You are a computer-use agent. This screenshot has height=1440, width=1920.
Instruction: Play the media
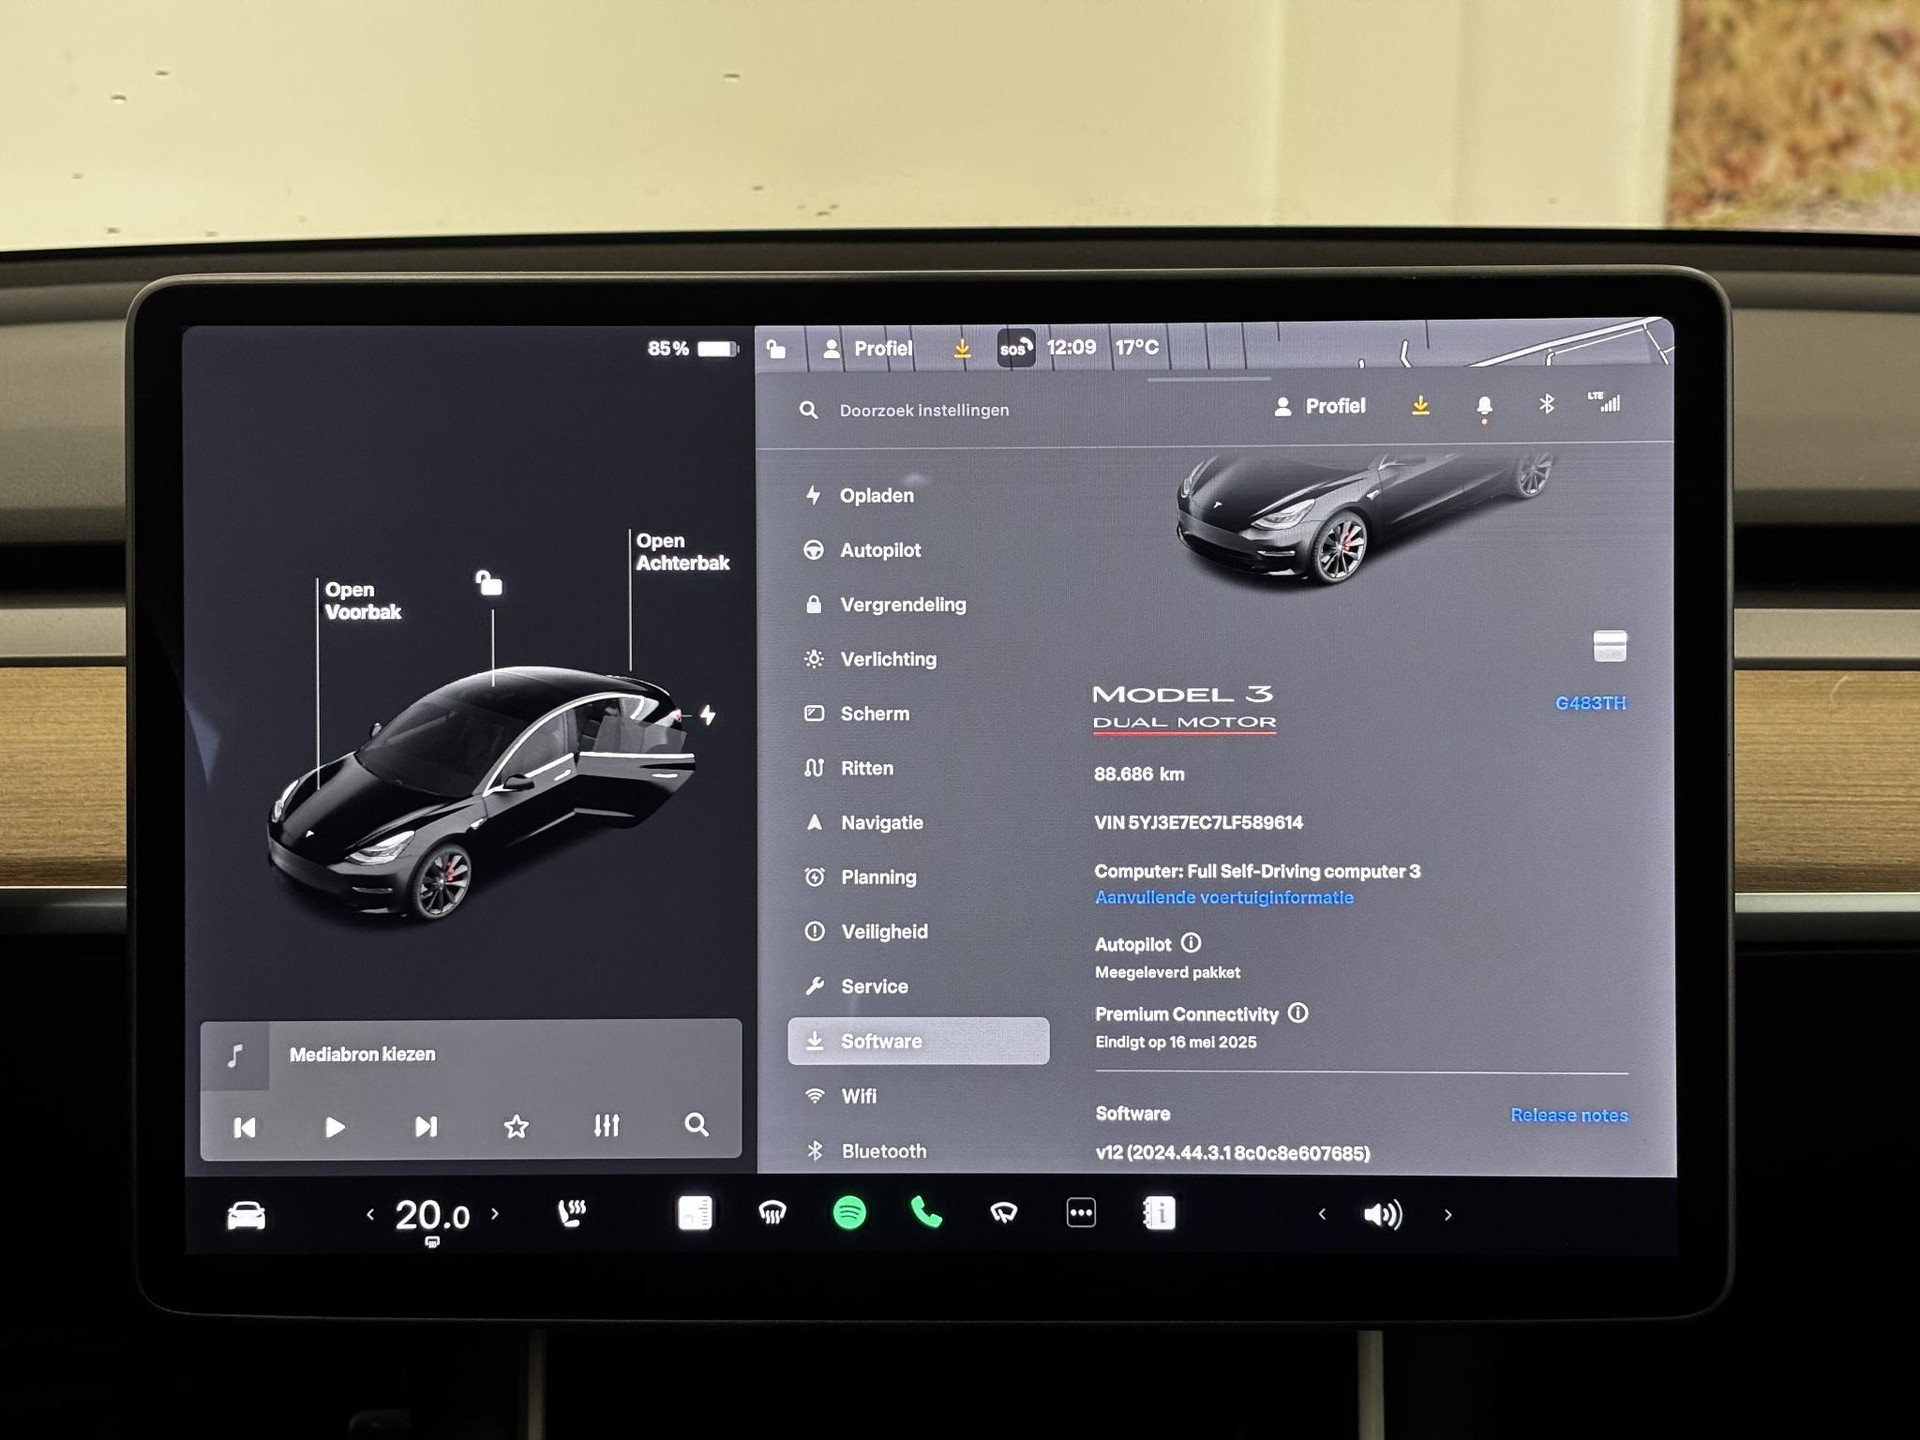point(335,1127)
